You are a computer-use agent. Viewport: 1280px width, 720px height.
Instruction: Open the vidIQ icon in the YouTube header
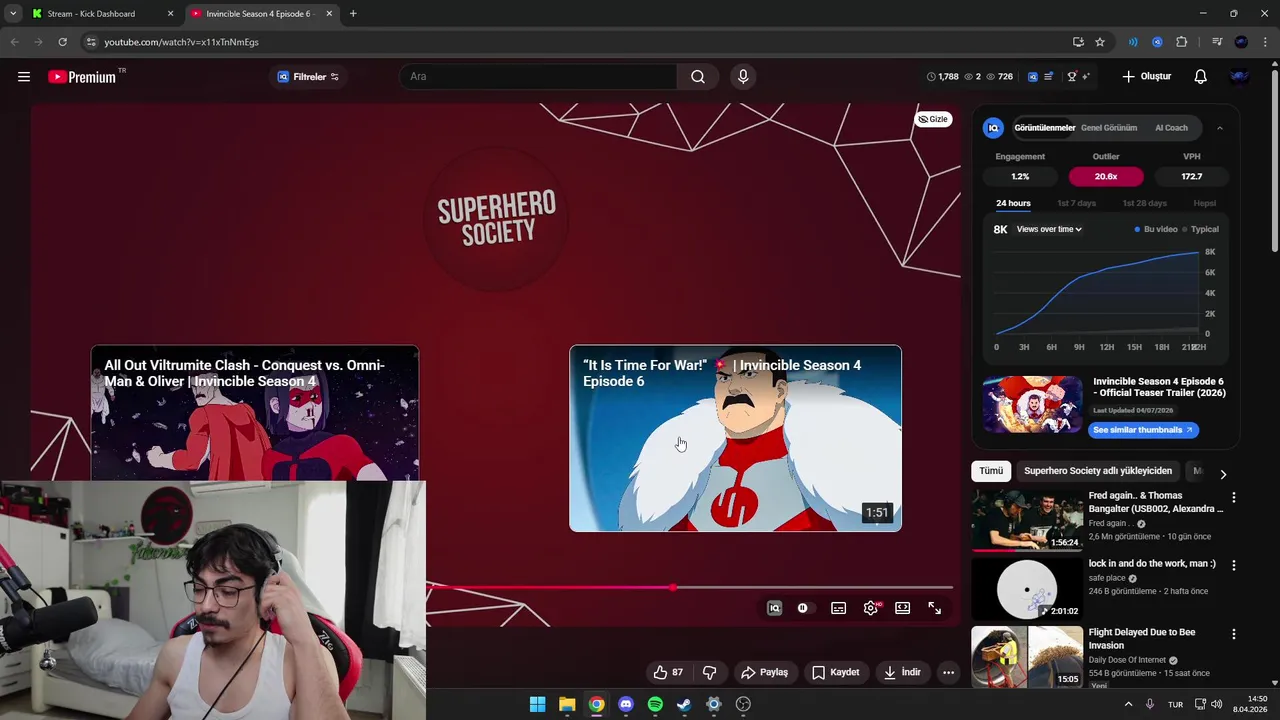click(1033, 77)
